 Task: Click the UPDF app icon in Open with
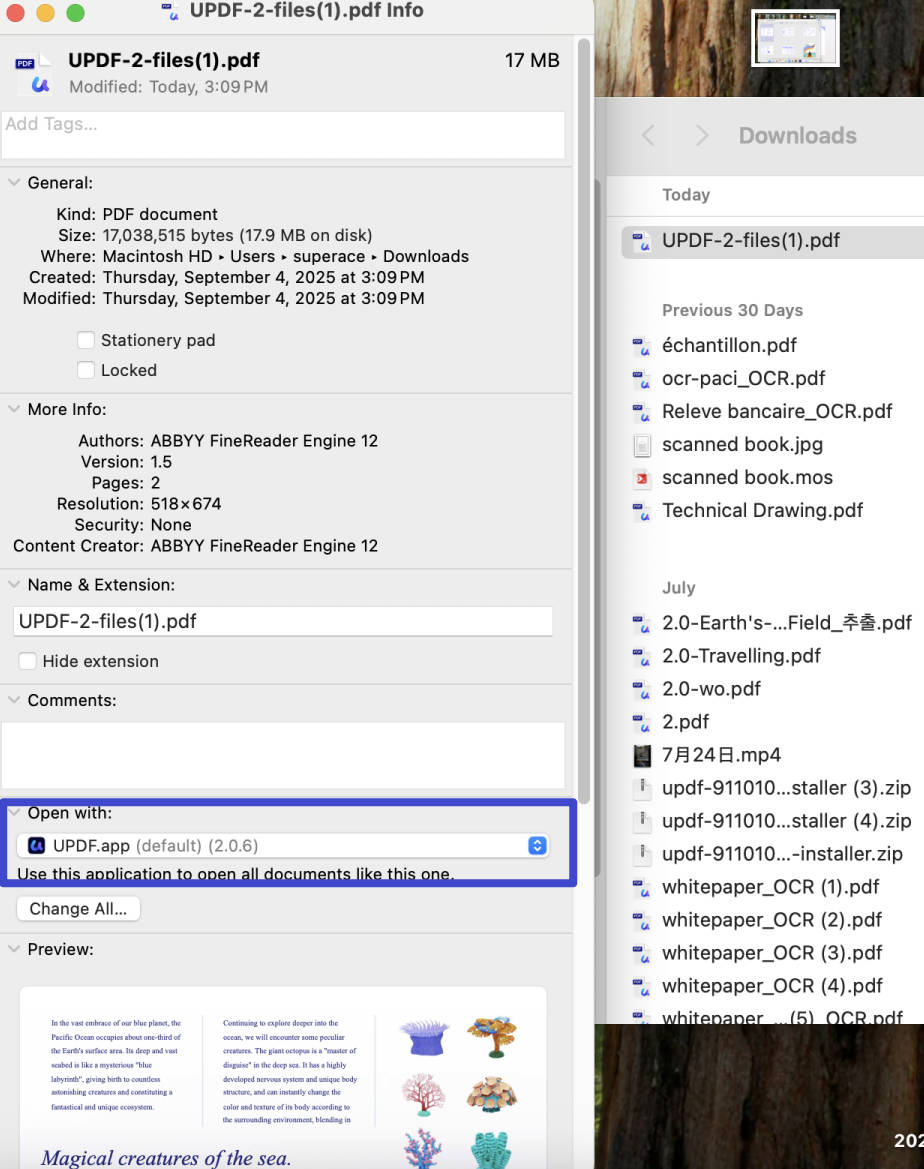point(36,845)
